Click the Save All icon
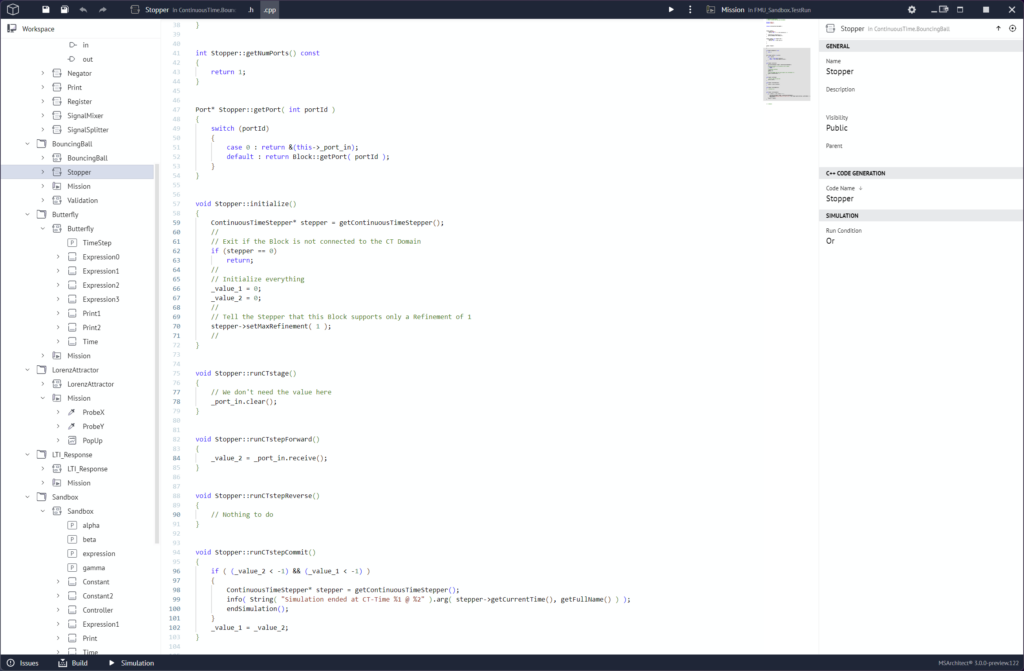The height and width of the screenshot is (671, 1024). point(64,10)
